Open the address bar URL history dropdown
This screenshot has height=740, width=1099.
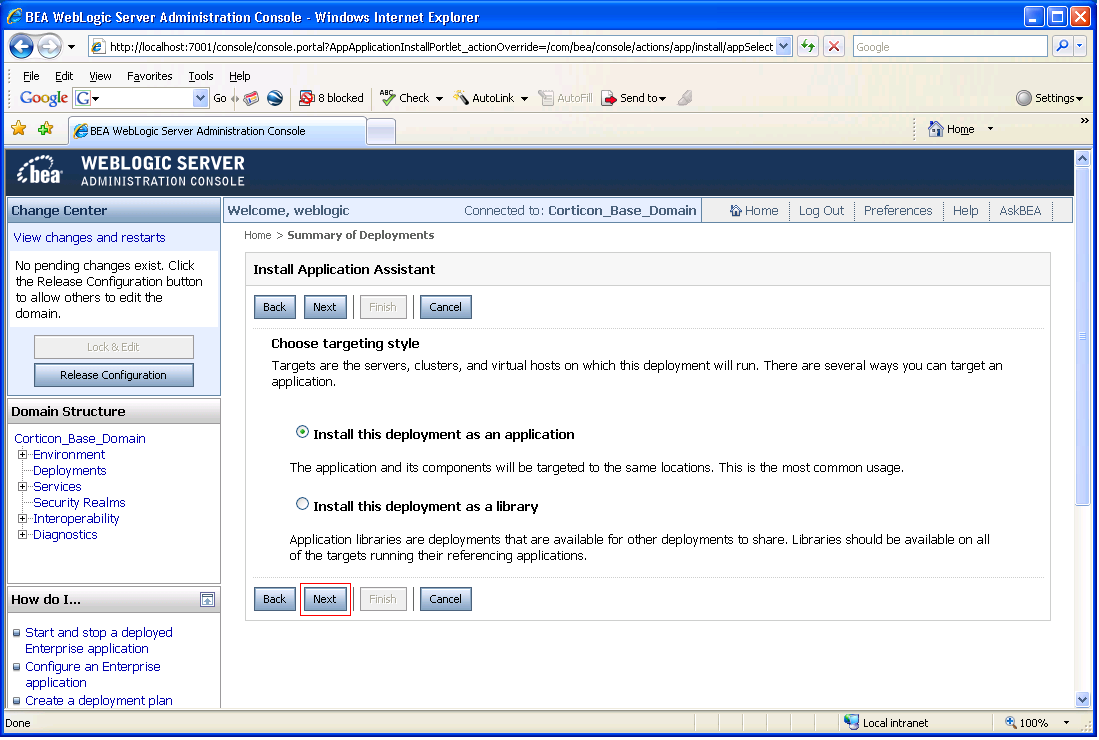click(784, 47)
